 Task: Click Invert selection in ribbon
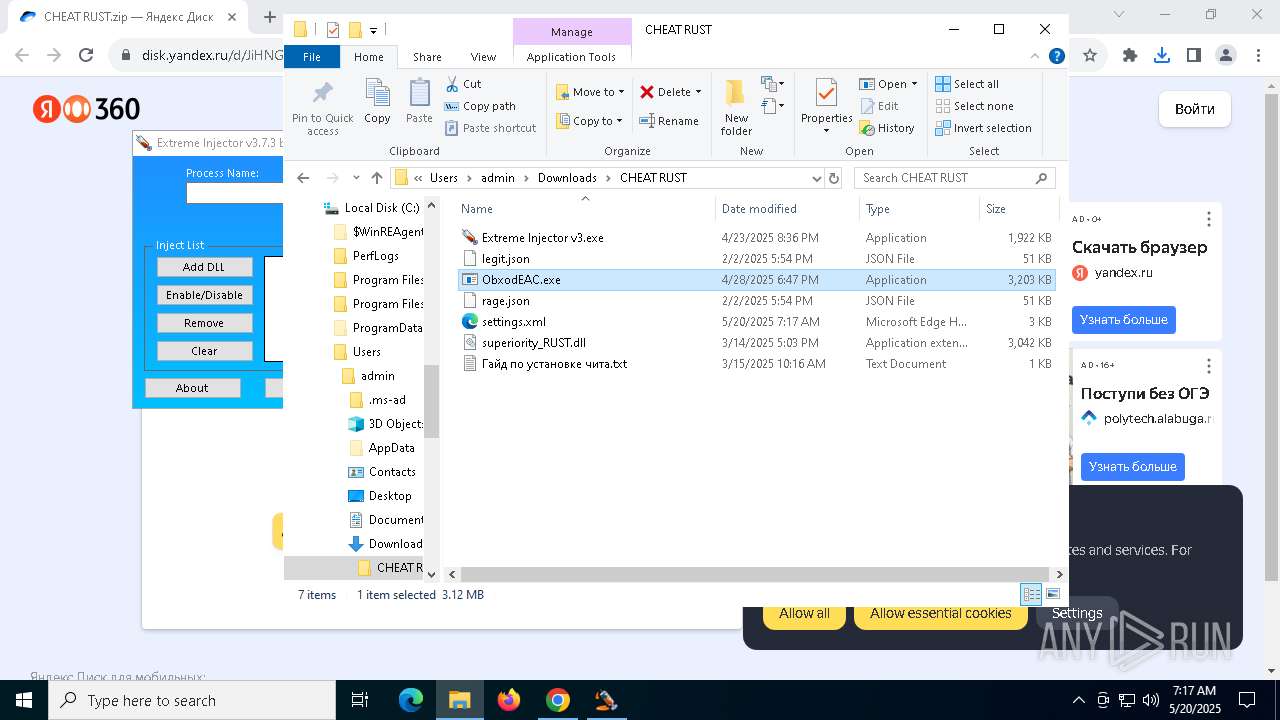(x=983, y=128)
